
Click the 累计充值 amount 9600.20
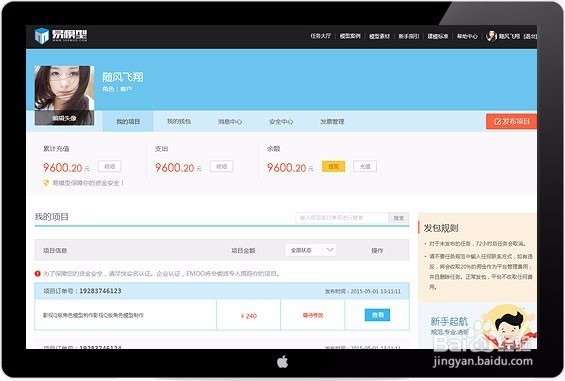(63, 168)
